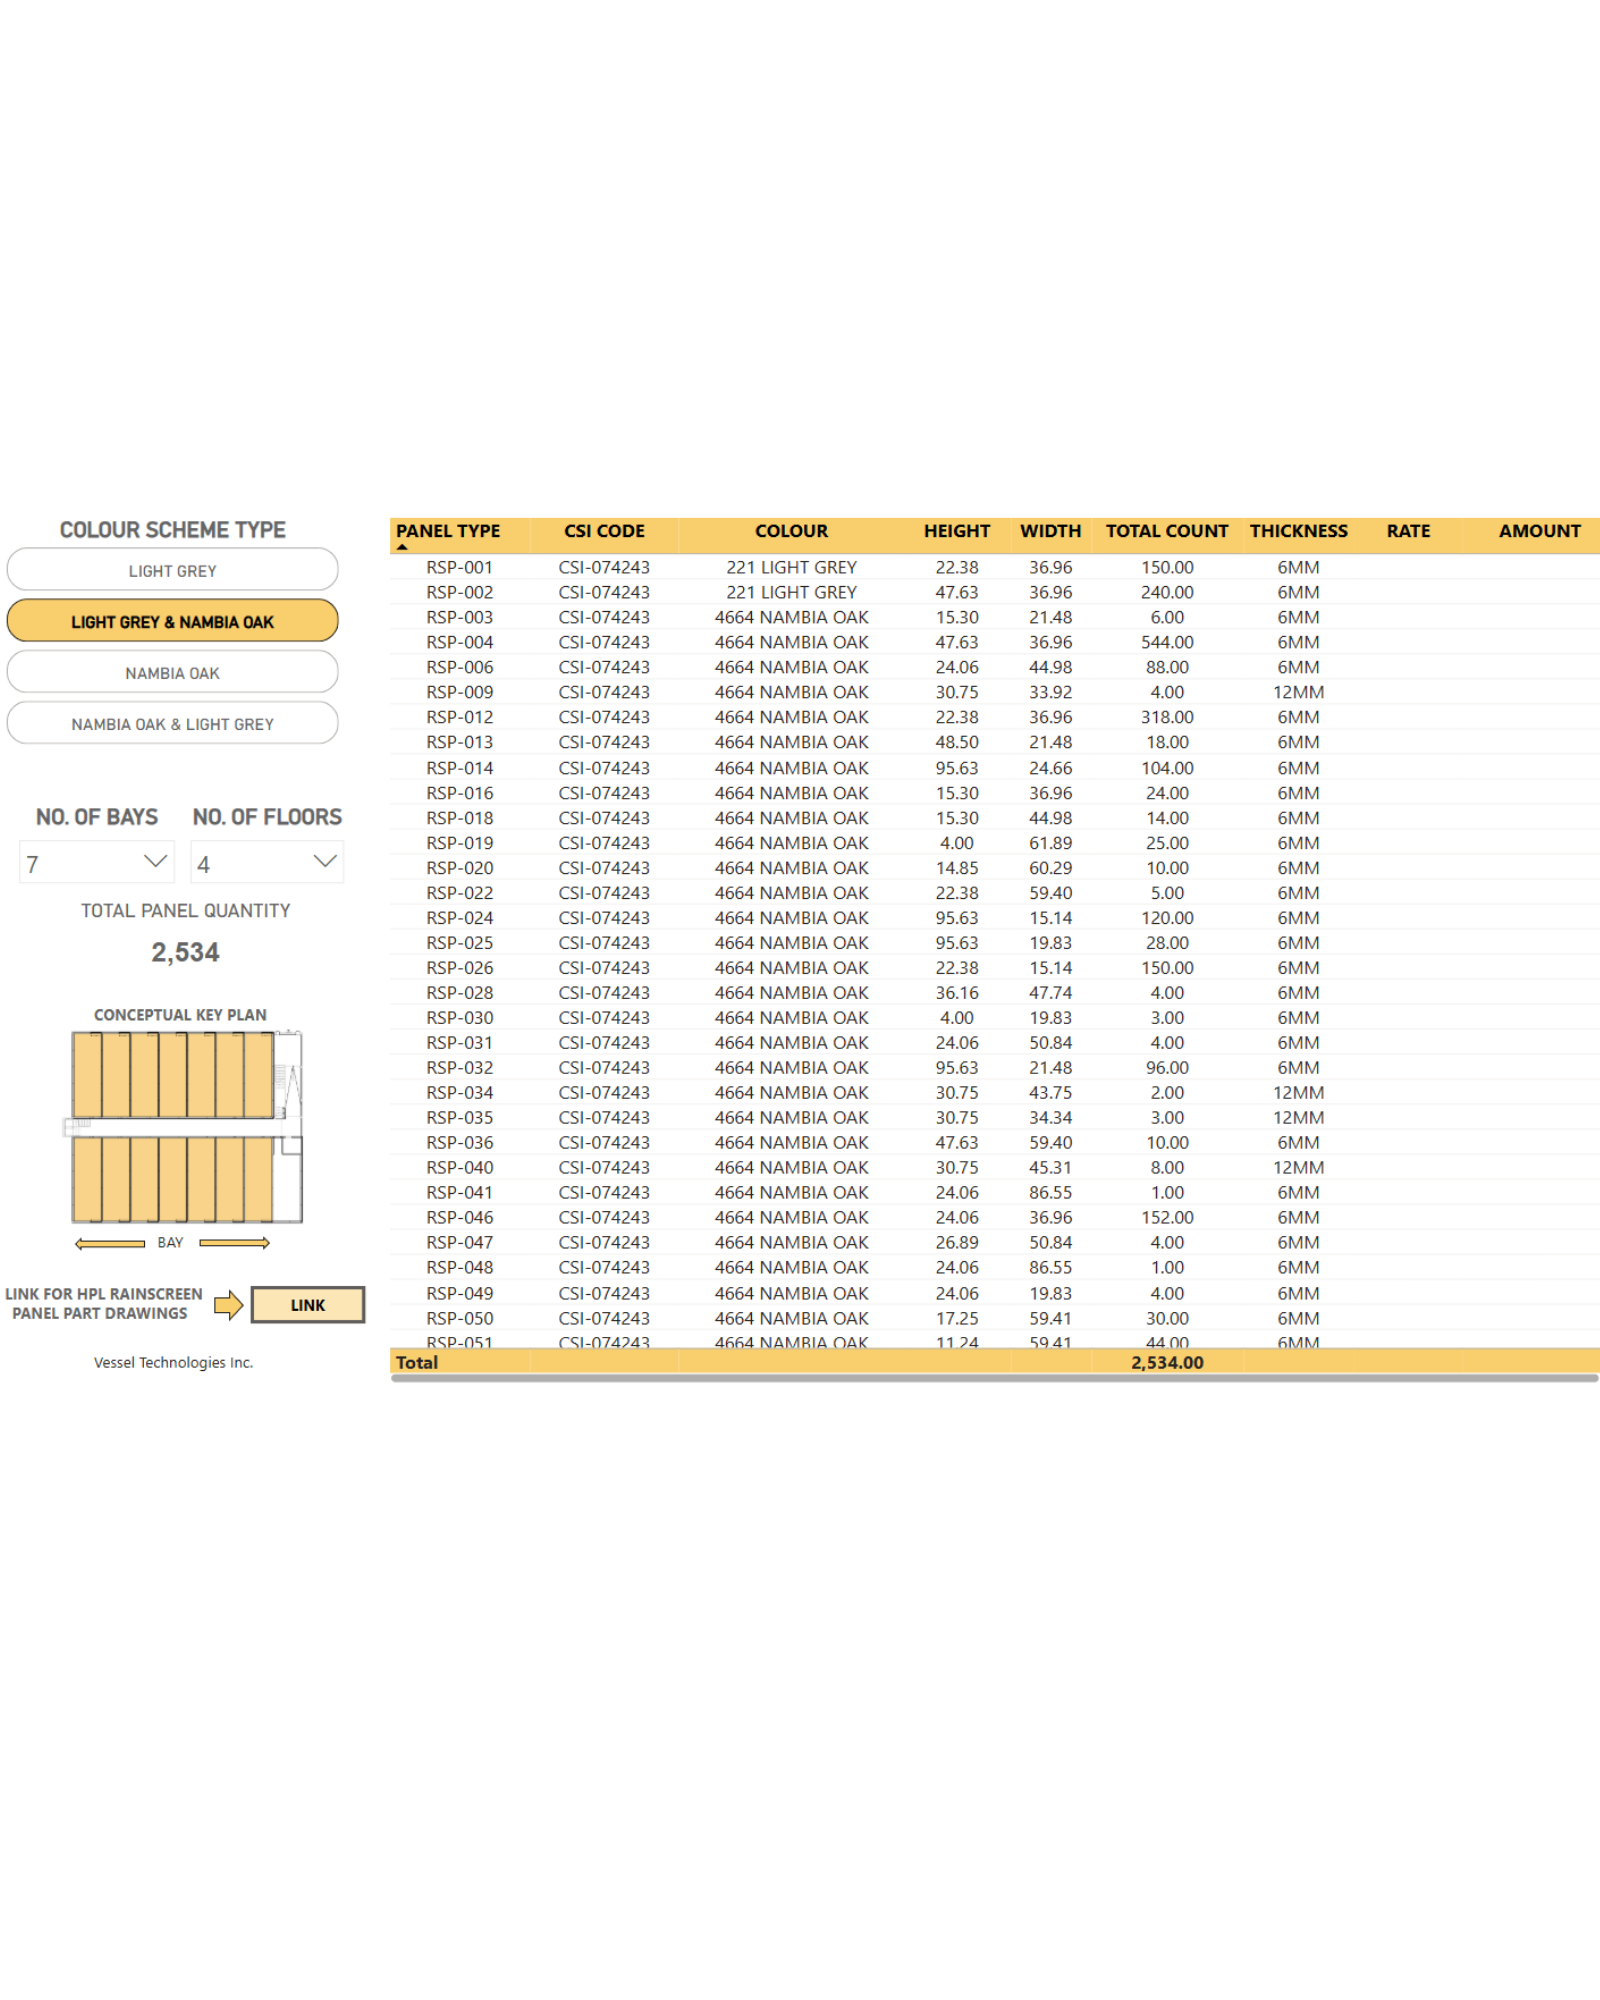Pick NAMBIA OAK & LIGHT GREY scheme
This screenshot has width=1600, height=2000.
coord(172,724)
